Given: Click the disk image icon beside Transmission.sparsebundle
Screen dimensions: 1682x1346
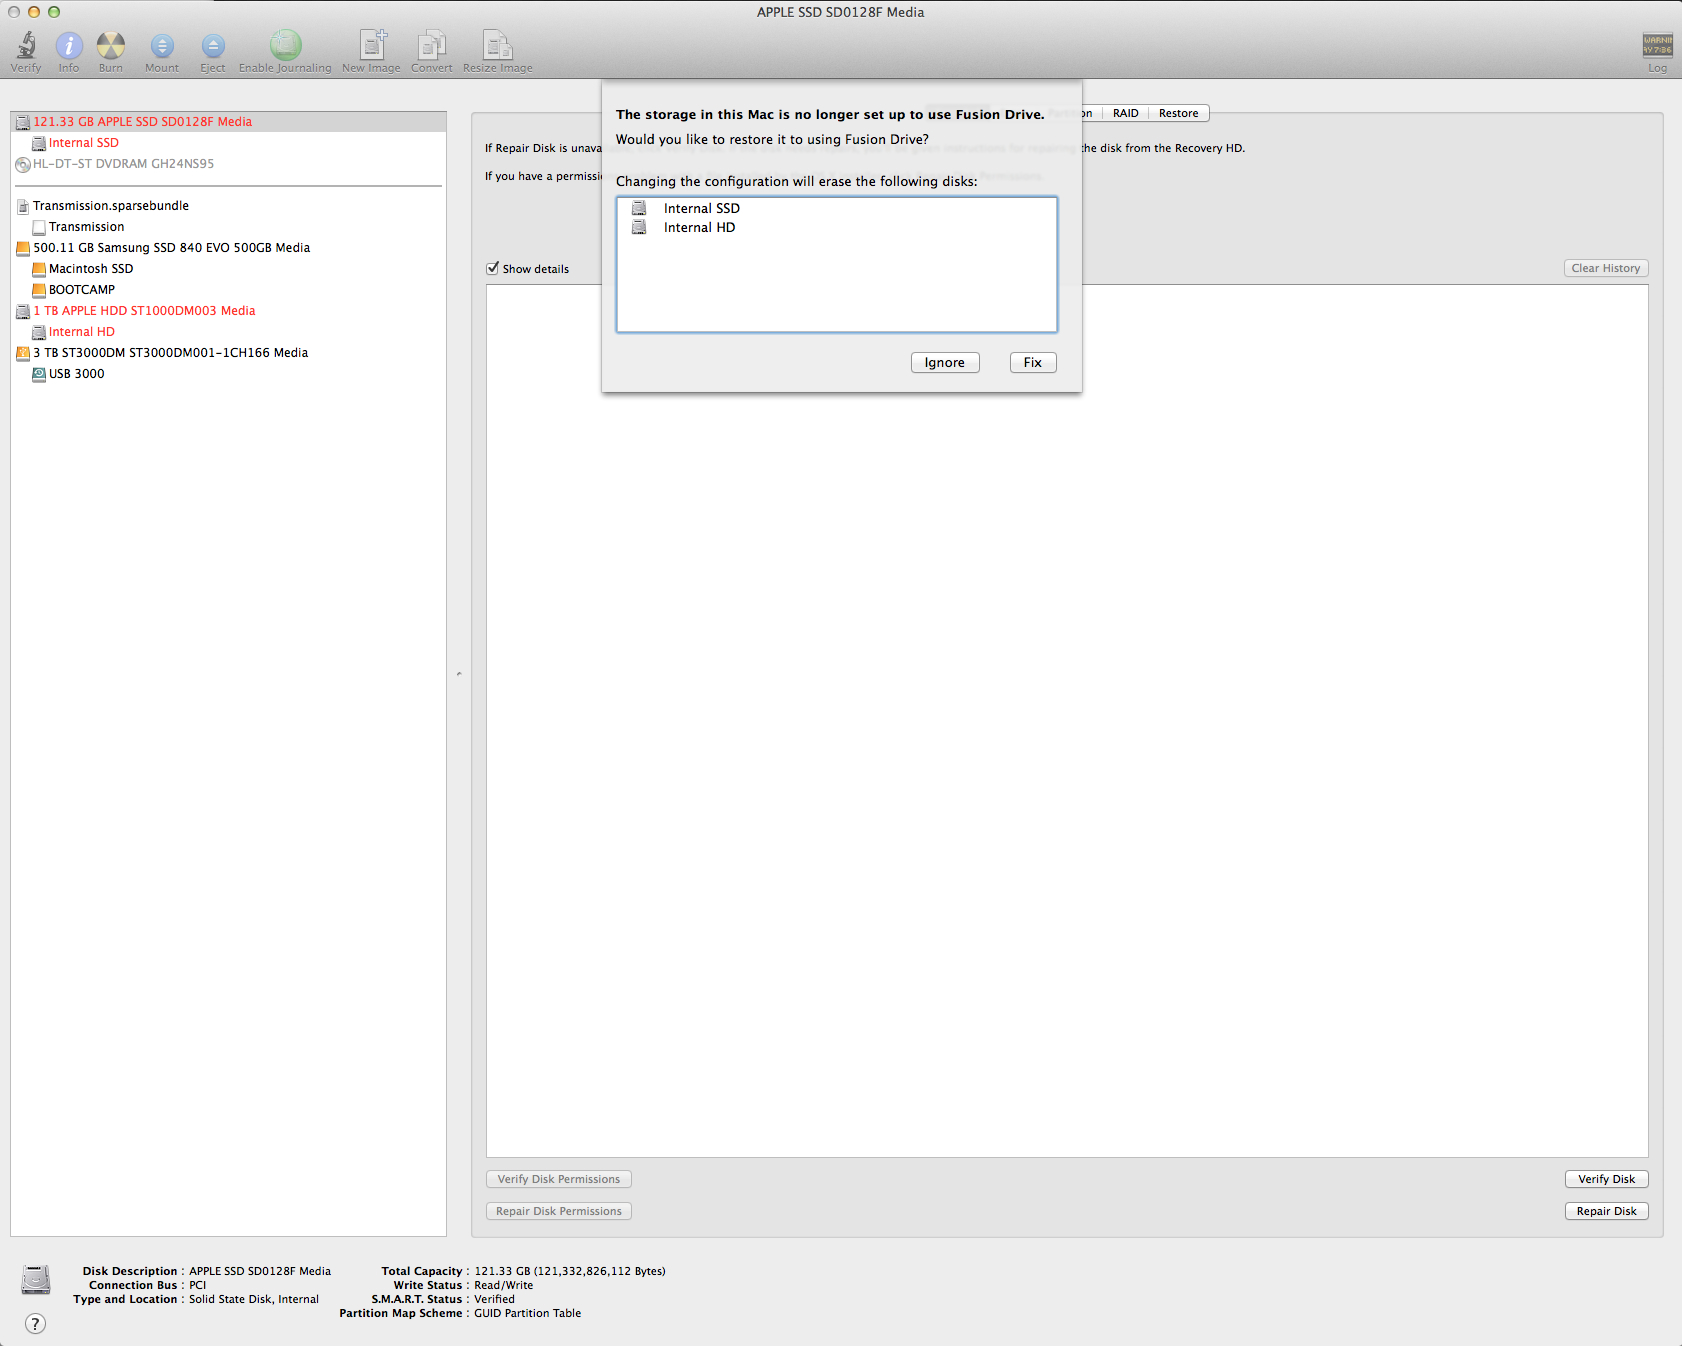Looking at the screenshot, I should coord(23,206).
